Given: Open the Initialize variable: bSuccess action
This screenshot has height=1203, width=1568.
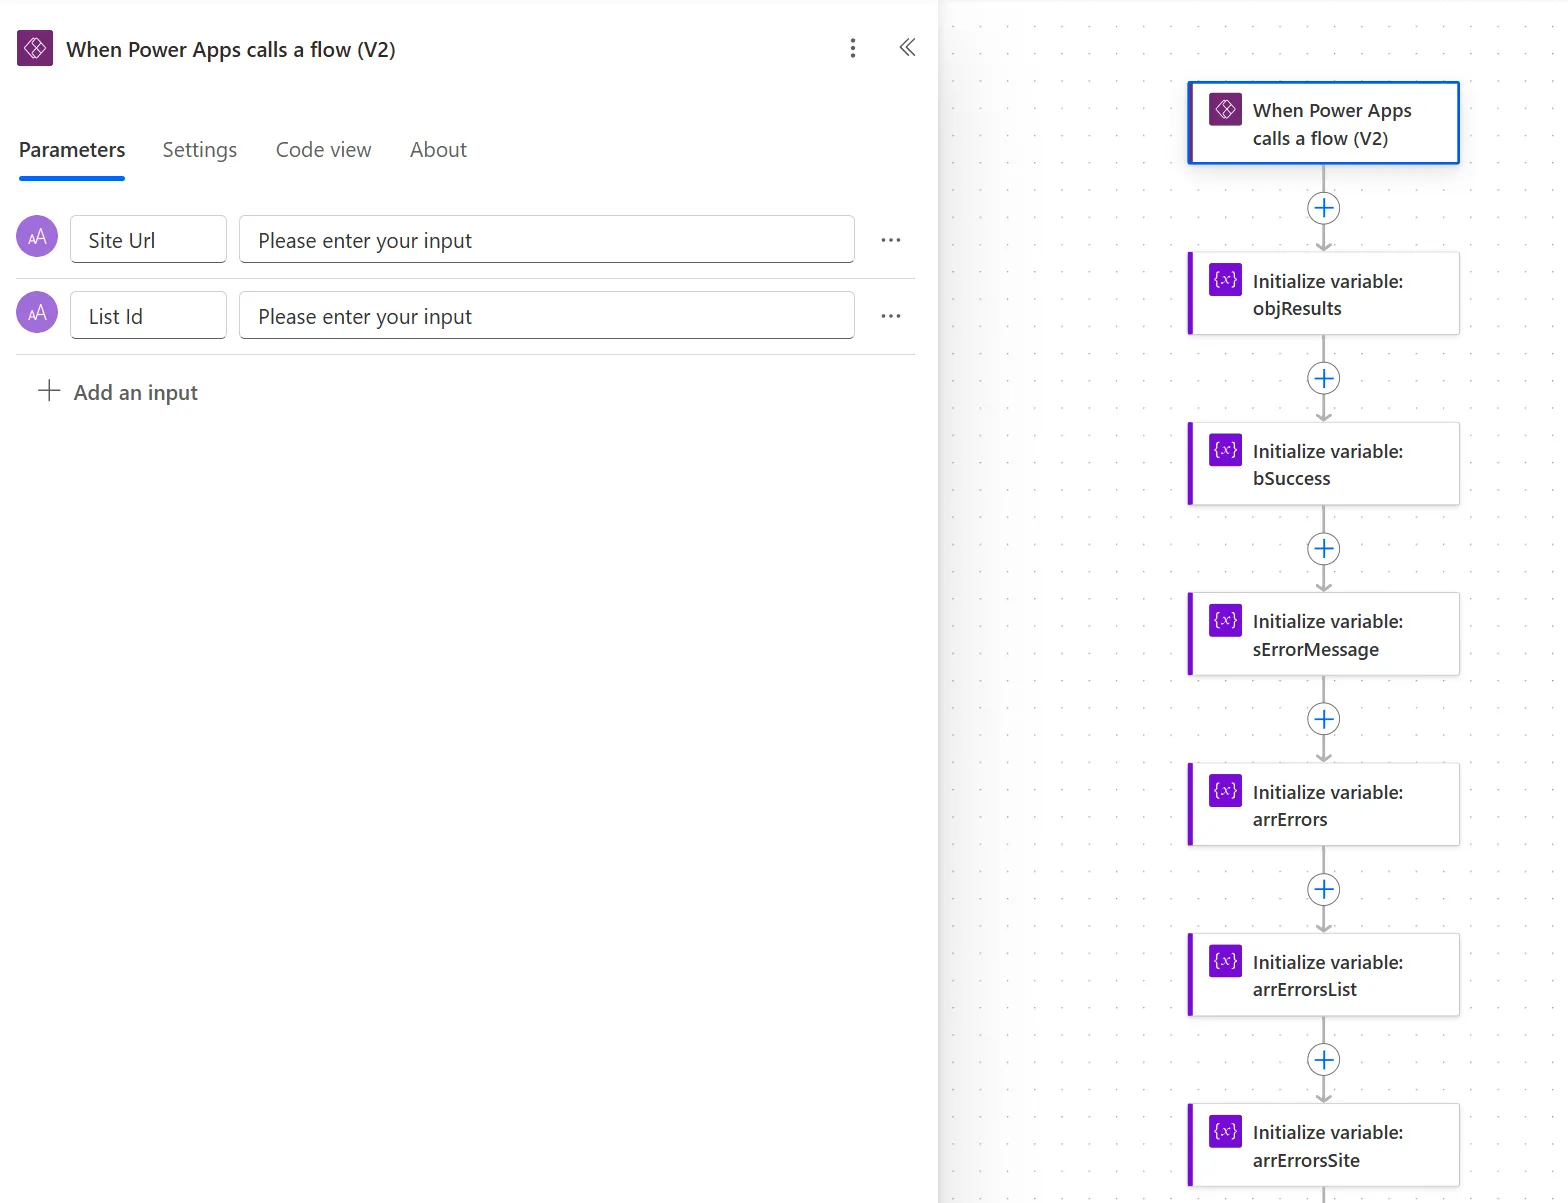Looking at the screenshot, I should [1324, 464].
